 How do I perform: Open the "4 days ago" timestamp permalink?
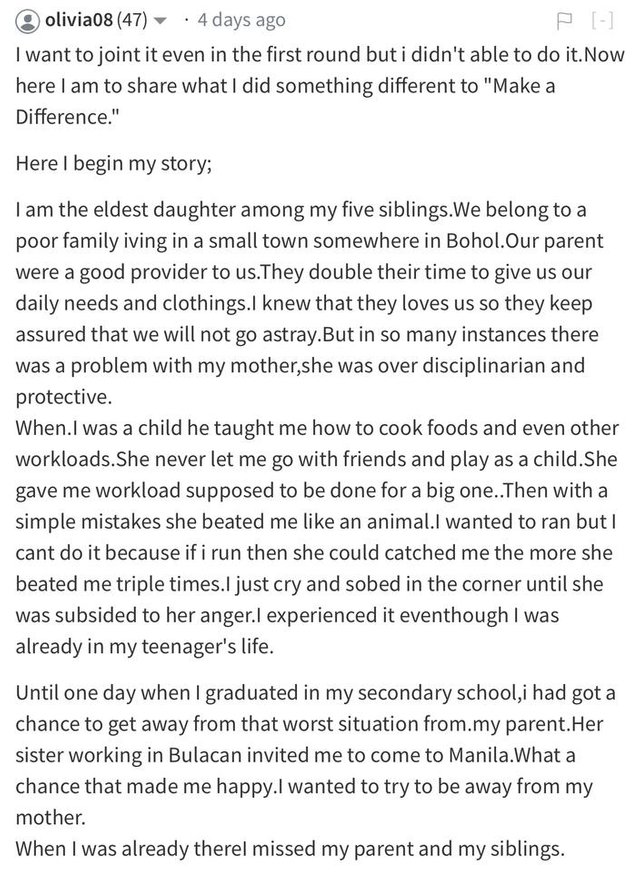coord(241,21)
